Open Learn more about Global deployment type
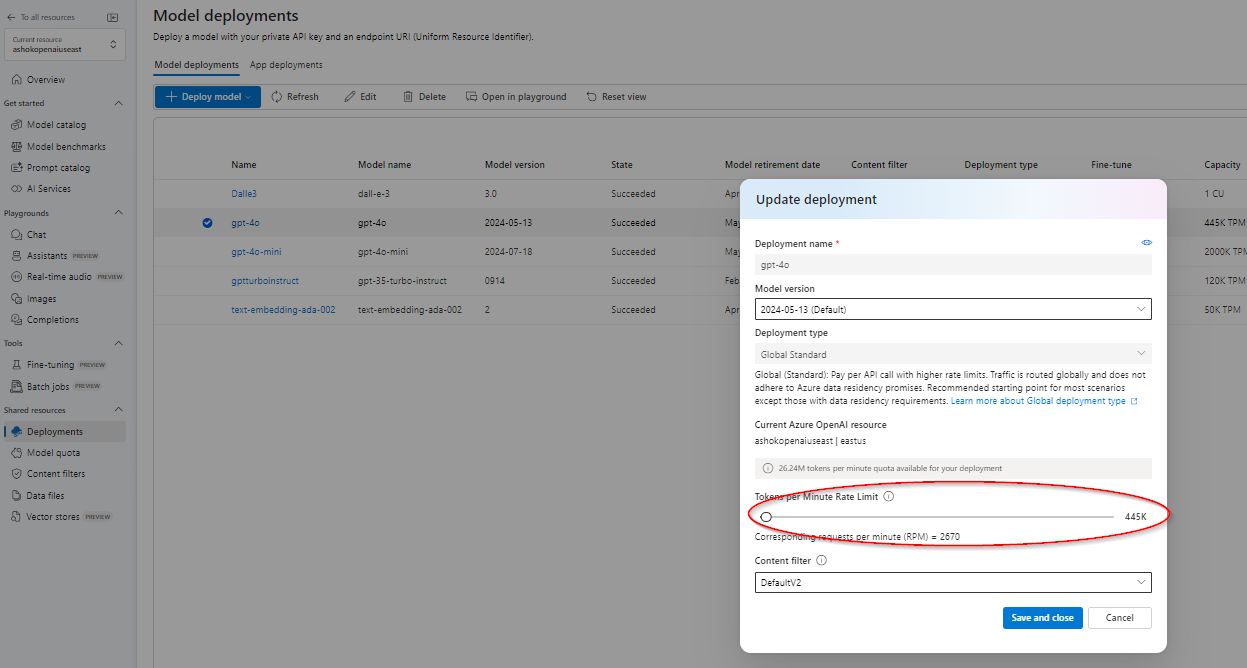The width and height of the screenshot is (1247, 668). 1044,401
